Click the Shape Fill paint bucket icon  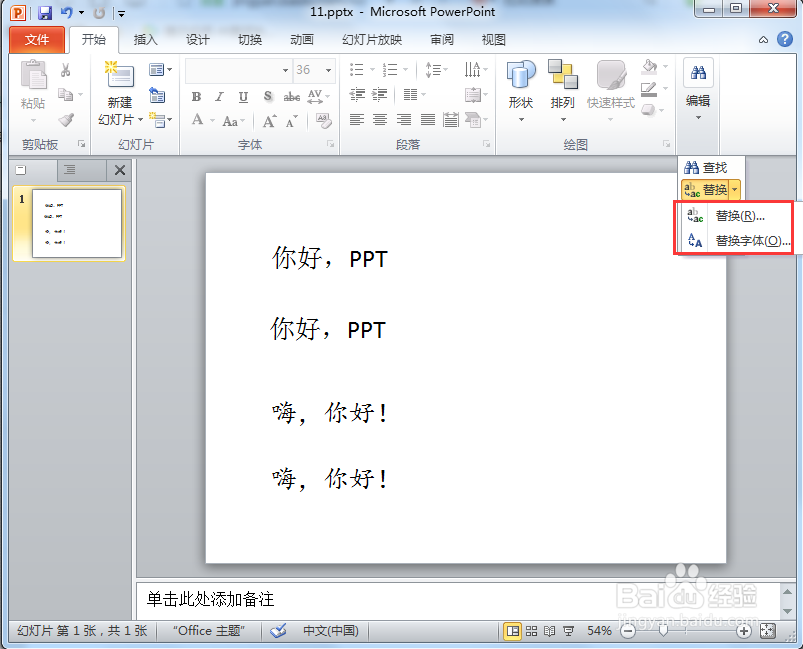pos(649,67)
